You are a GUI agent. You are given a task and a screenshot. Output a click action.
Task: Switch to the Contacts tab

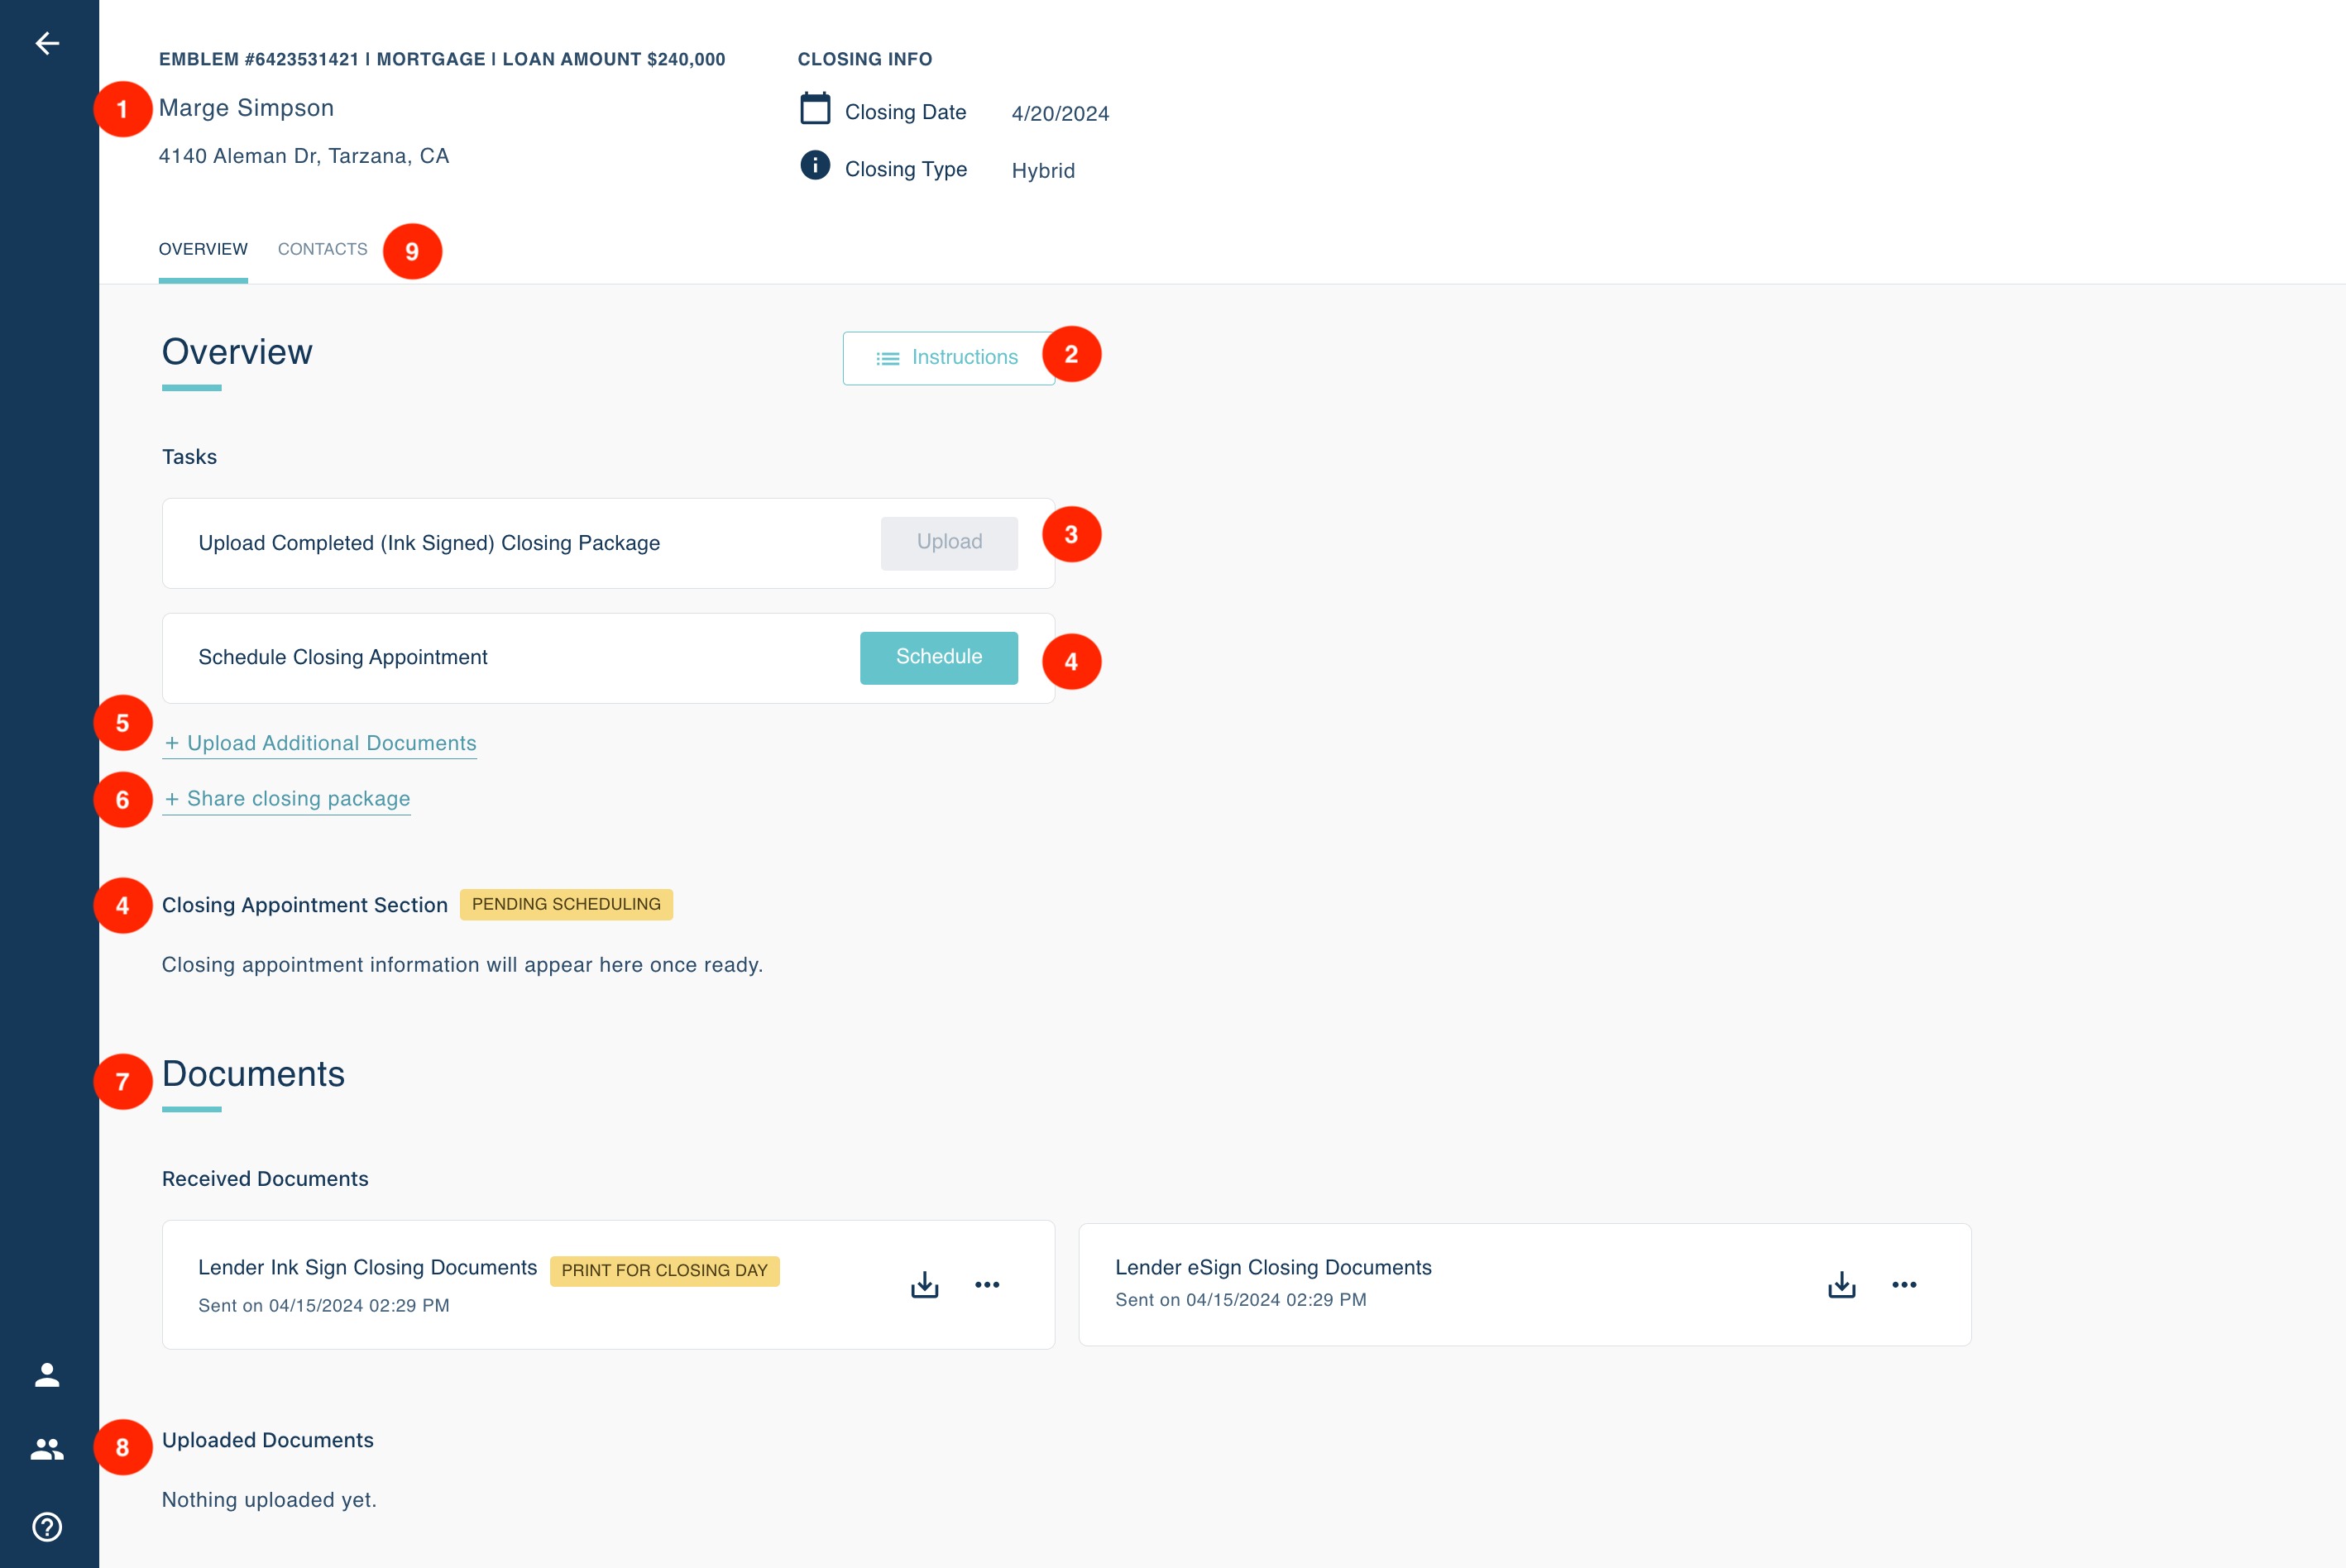click(322, 249)
